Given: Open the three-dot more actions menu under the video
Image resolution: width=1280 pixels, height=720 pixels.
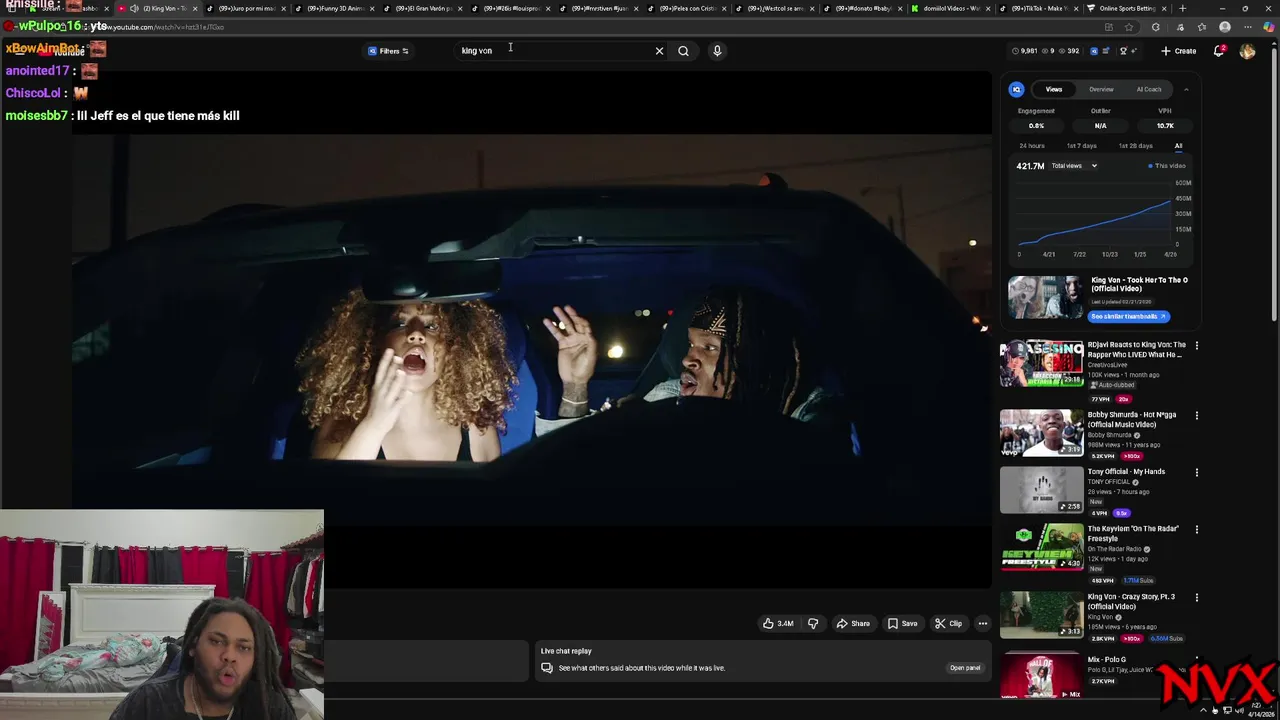Looking at the screenshot, I should coord(983,624).
